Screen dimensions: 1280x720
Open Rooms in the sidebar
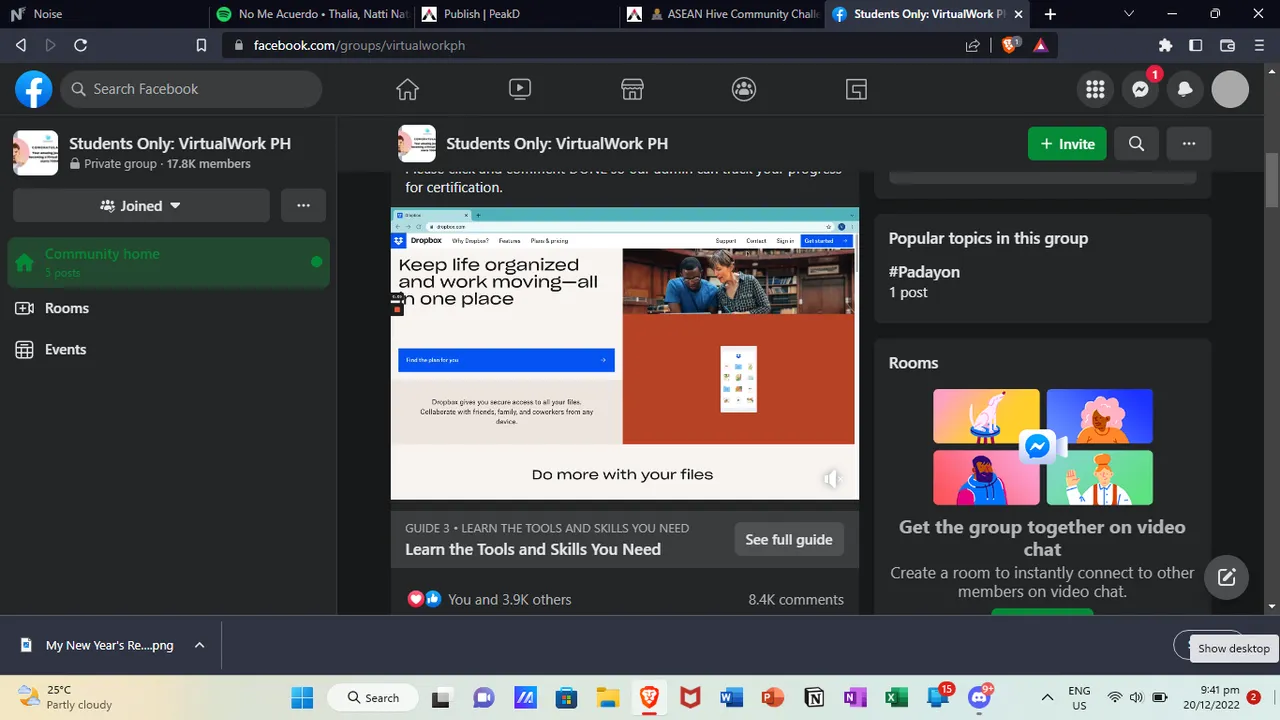[168, 308]
